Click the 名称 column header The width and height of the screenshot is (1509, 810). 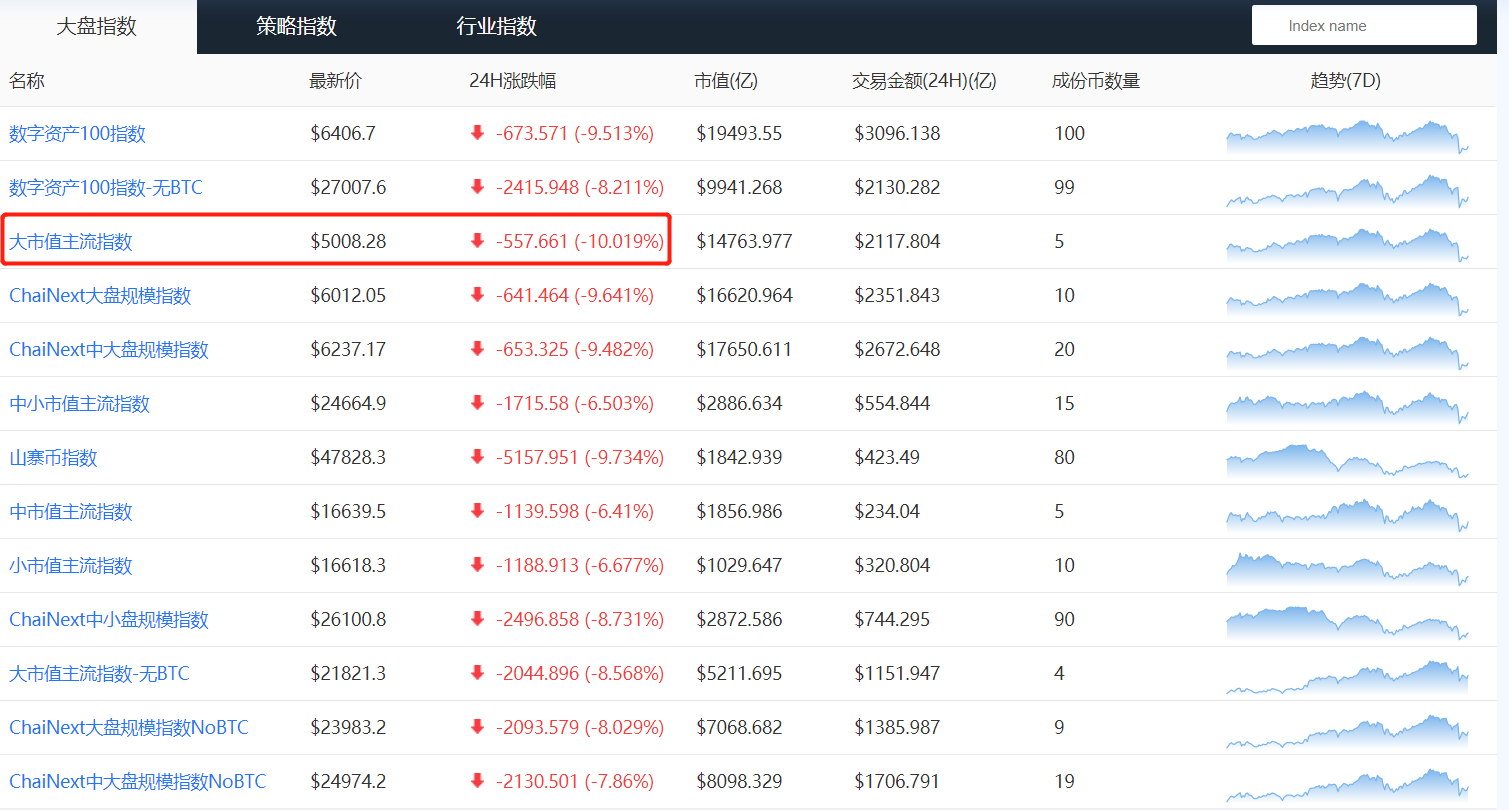[x=27, y=81]
